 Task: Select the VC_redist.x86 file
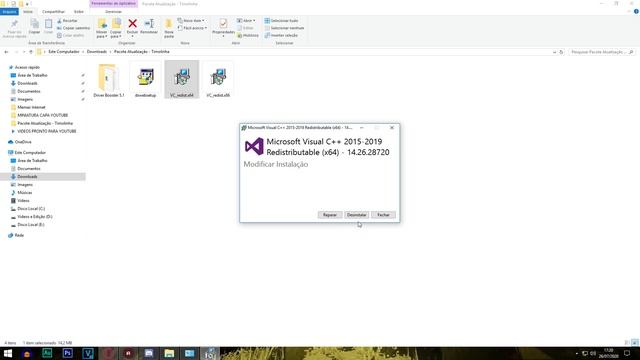click(218, 80)
